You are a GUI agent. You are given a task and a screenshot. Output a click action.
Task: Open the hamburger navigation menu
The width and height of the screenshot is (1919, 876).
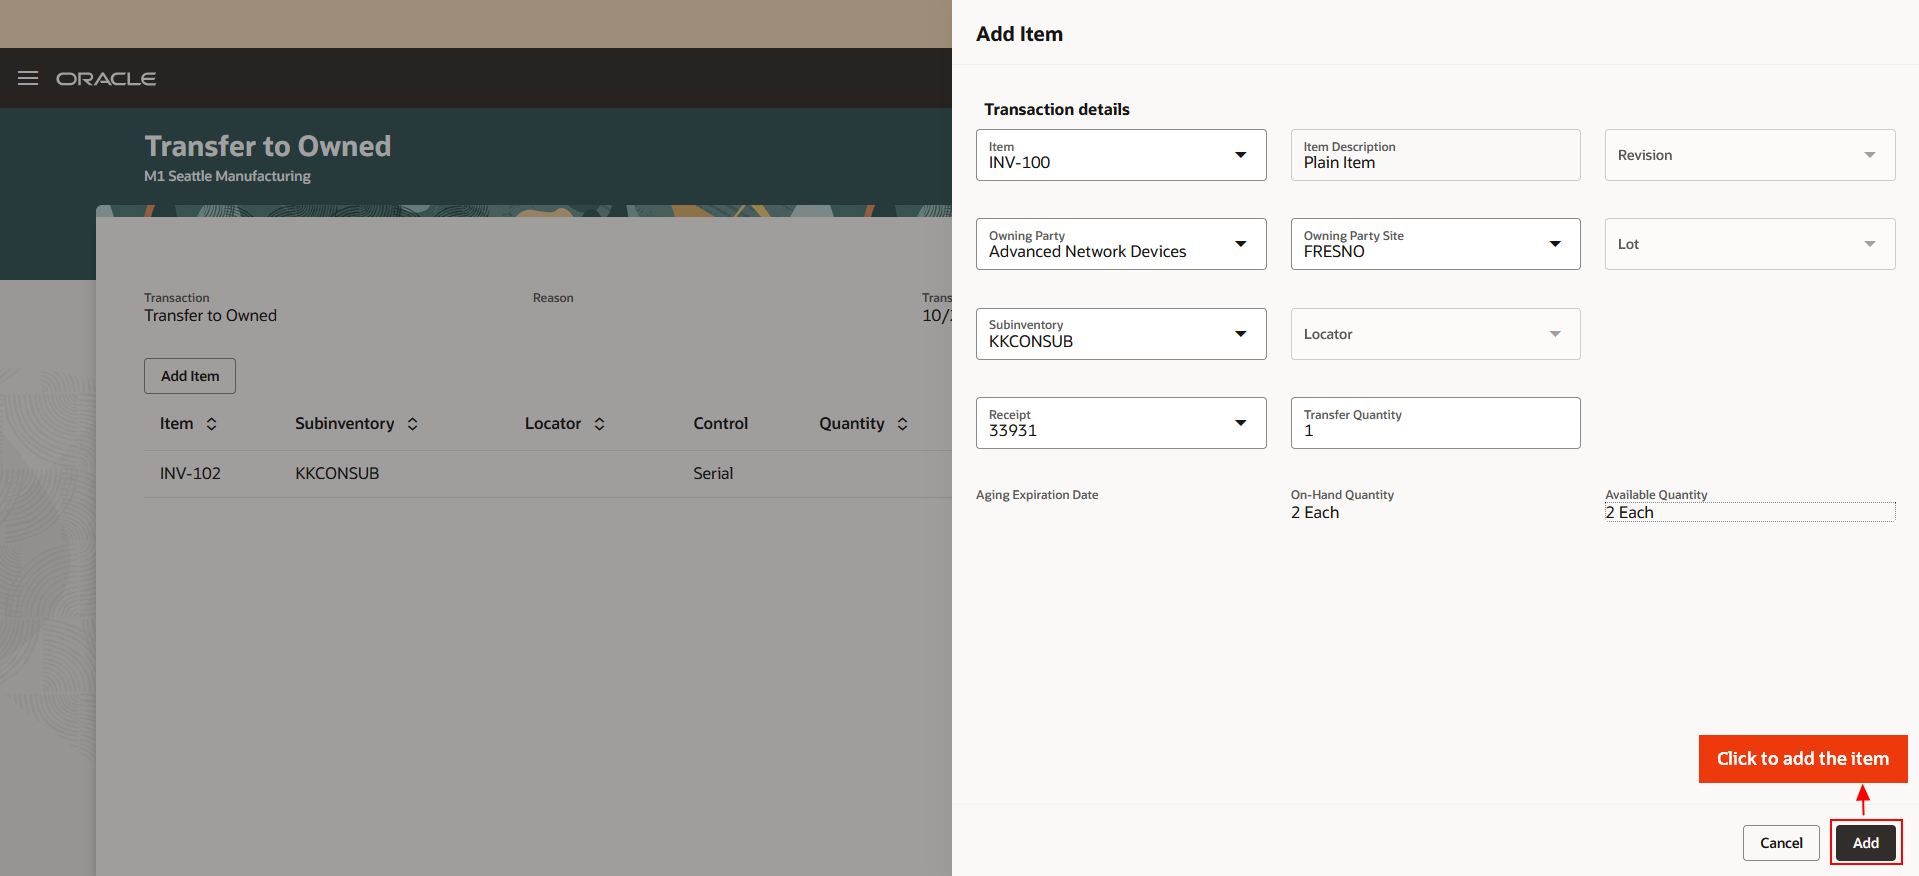coord(28,78)
